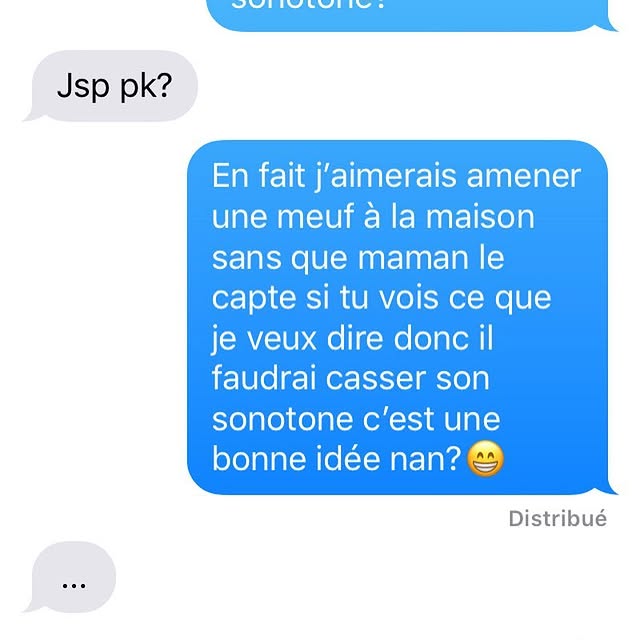Viewport: 640px width, 640px height.
Task: Click the word "casser" in the message
Action: pos(375,379)
